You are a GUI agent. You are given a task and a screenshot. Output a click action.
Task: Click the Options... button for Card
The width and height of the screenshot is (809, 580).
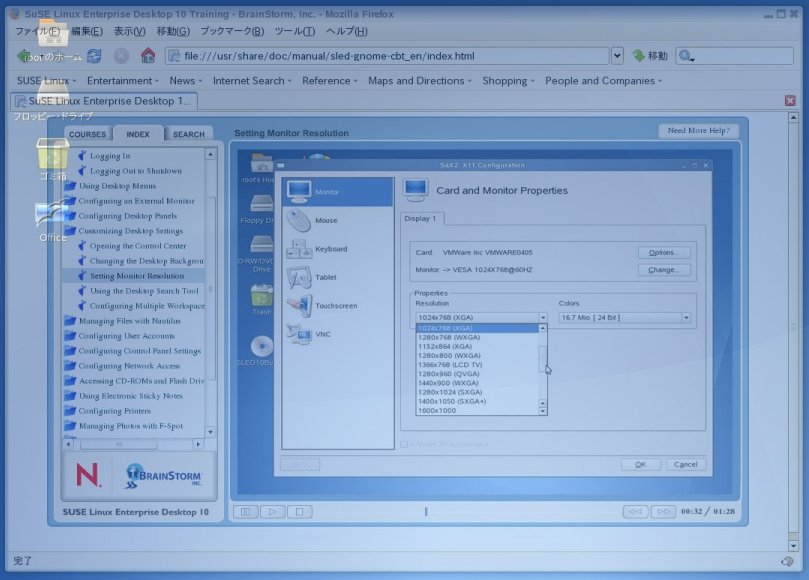pyautogui.click(x=664, y=252)
